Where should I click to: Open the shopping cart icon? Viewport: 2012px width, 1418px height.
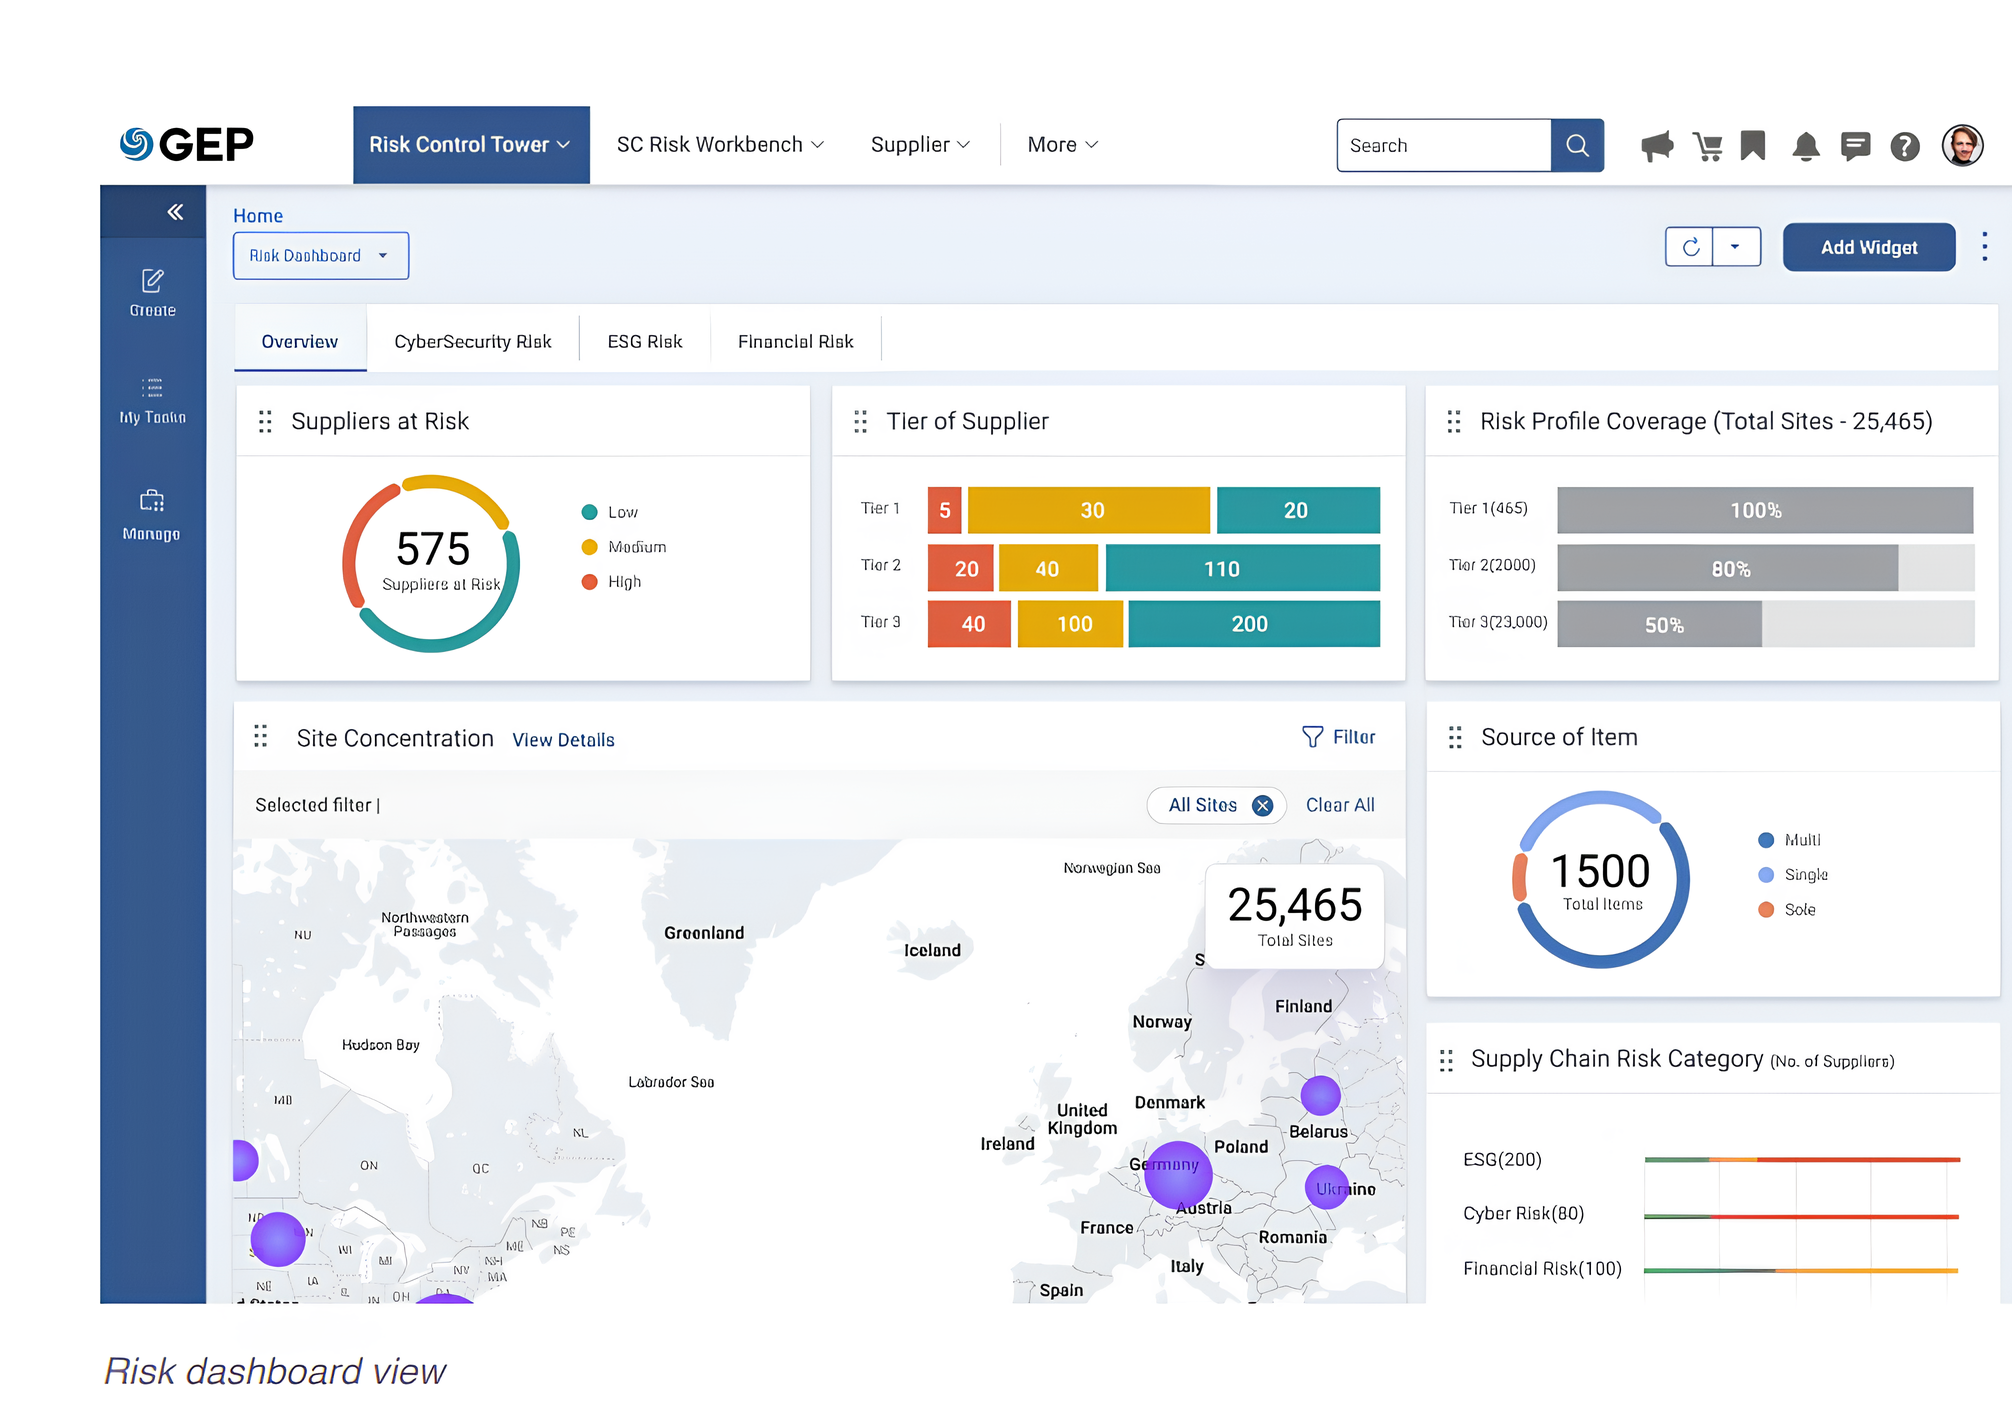coord(1707,146)
